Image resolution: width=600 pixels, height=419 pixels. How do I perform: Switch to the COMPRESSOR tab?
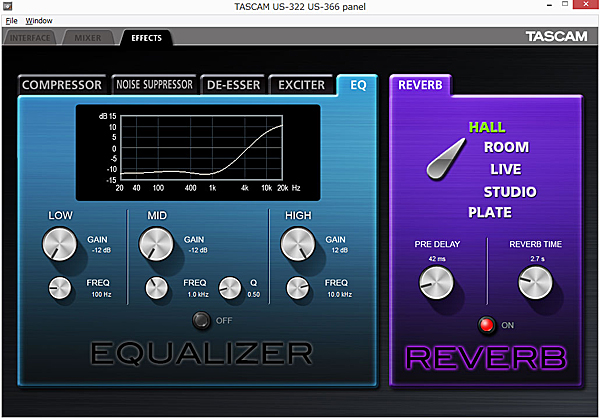pyautogui.click(x=62, y=85)
